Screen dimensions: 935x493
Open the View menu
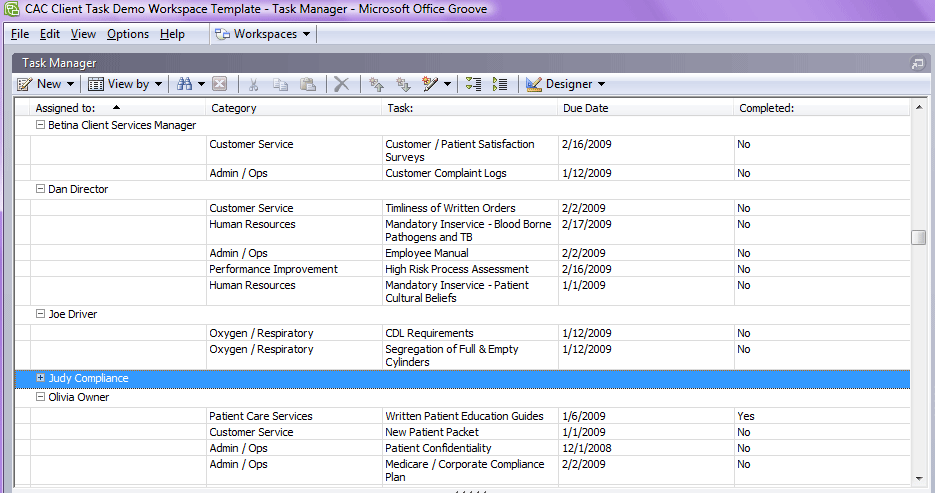point(83,34)
